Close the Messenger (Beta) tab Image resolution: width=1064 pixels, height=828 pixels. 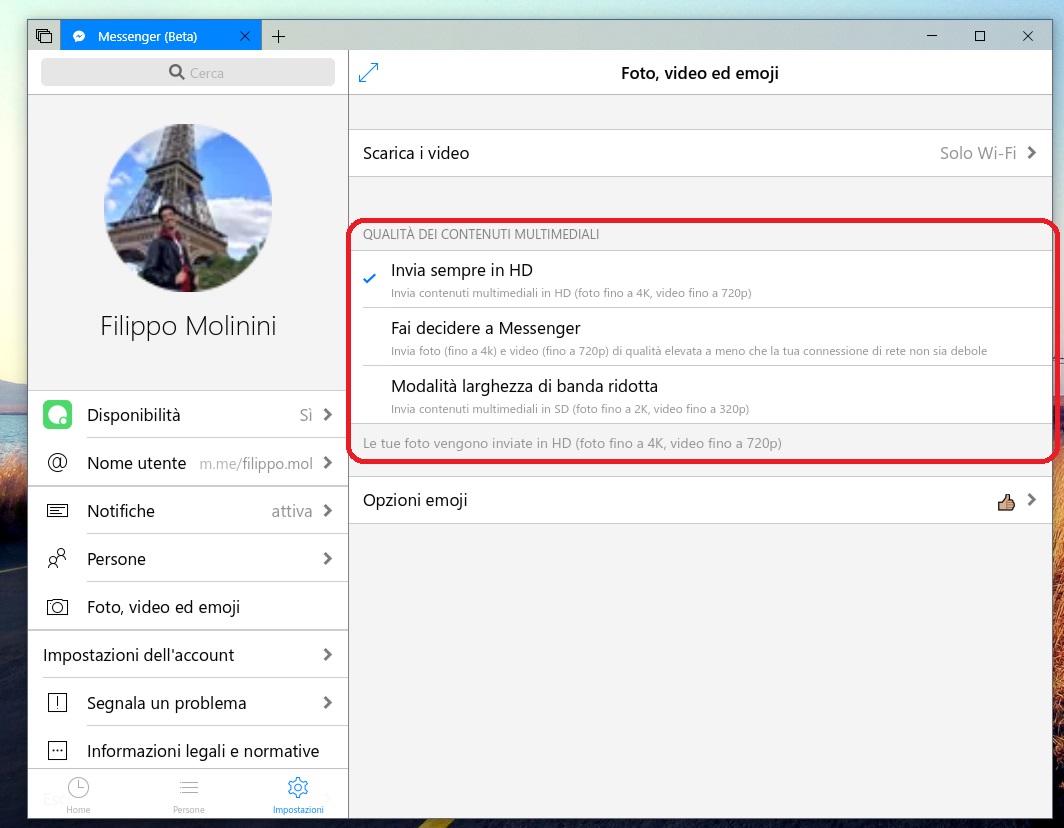[245, 37]
